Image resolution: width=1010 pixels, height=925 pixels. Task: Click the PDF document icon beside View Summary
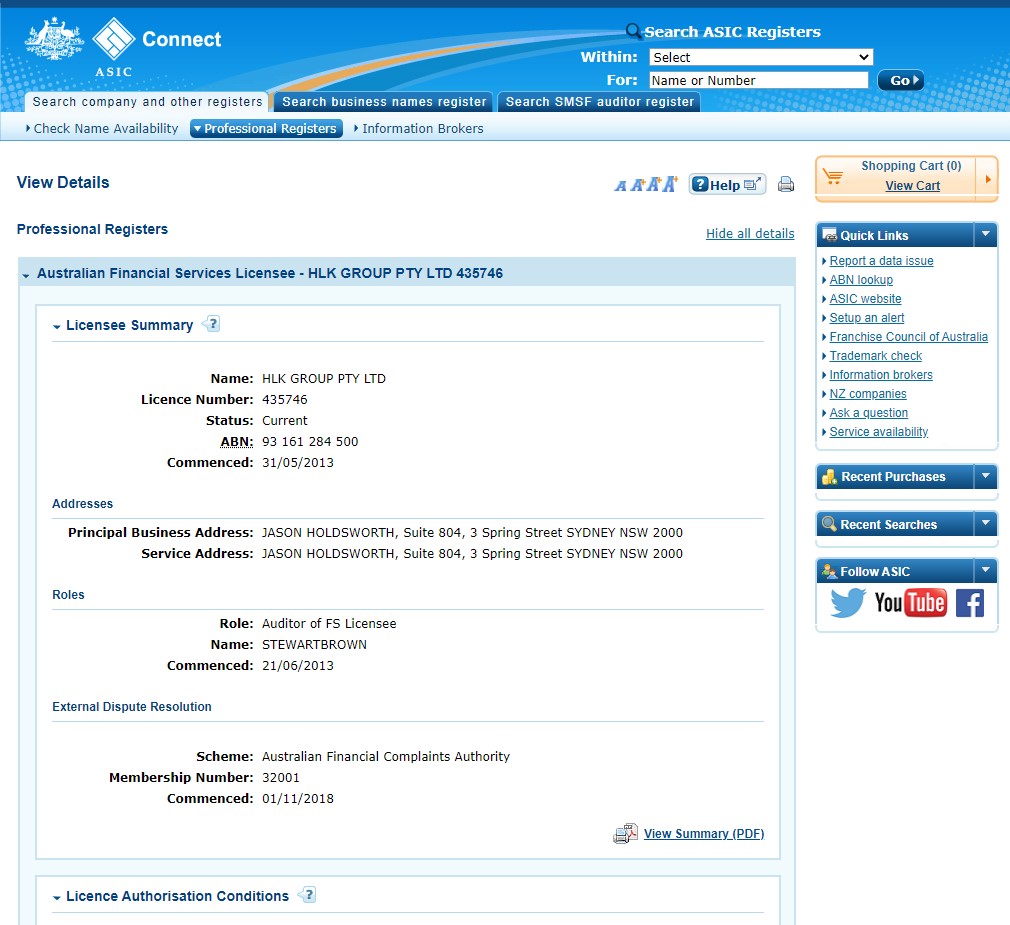point(625,834)
